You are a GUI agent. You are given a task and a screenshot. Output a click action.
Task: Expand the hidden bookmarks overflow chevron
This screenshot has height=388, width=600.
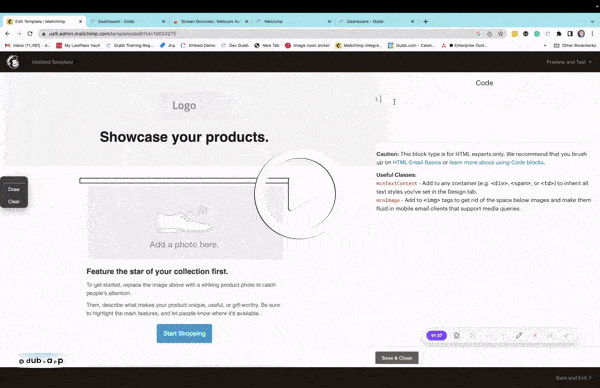(x=545, y=45)
